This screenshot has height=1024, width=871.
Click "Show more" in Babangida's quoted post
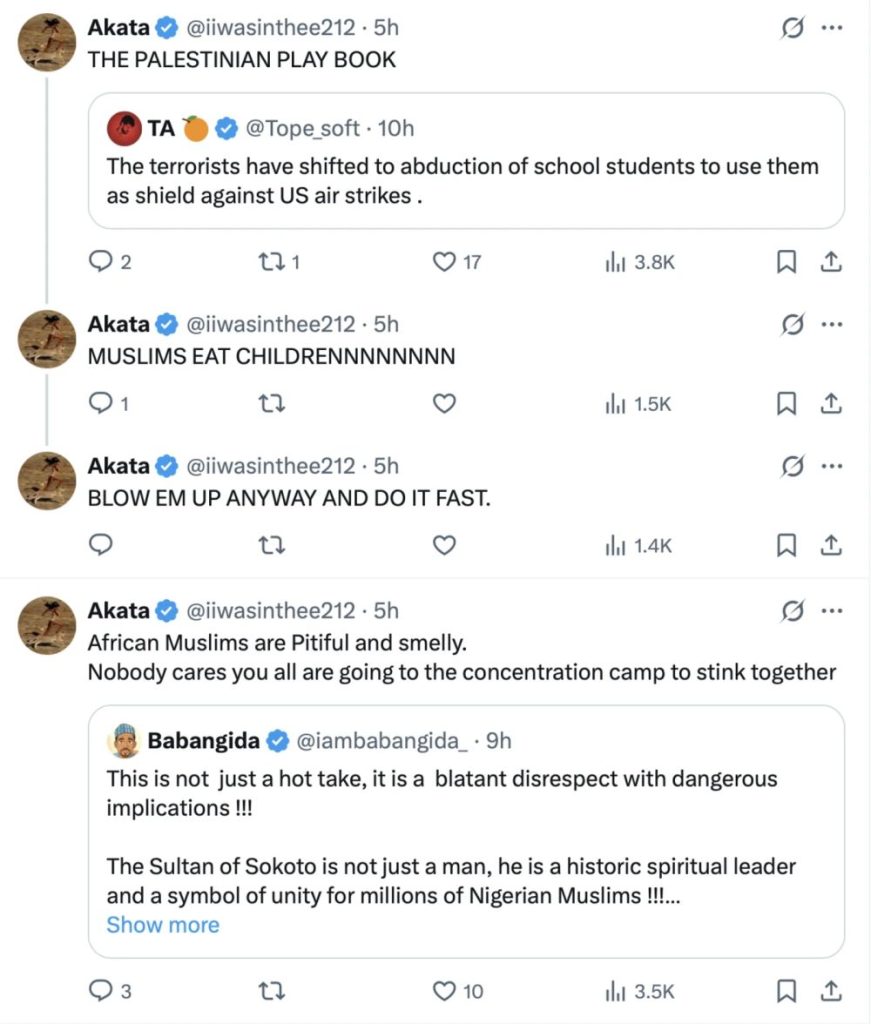coord(162,924)
